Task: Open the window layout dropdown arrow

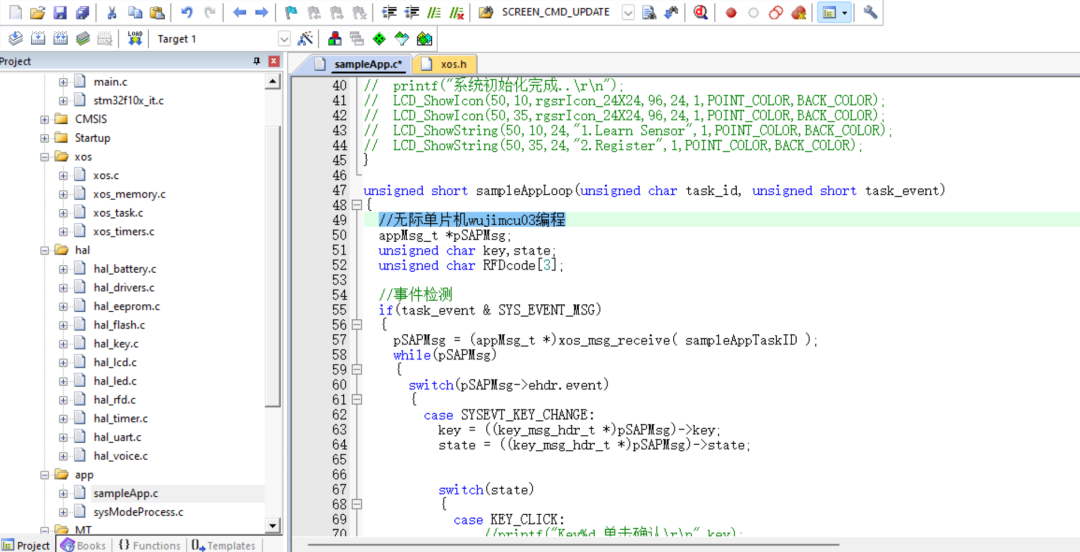Action: [x=844, y=12]
